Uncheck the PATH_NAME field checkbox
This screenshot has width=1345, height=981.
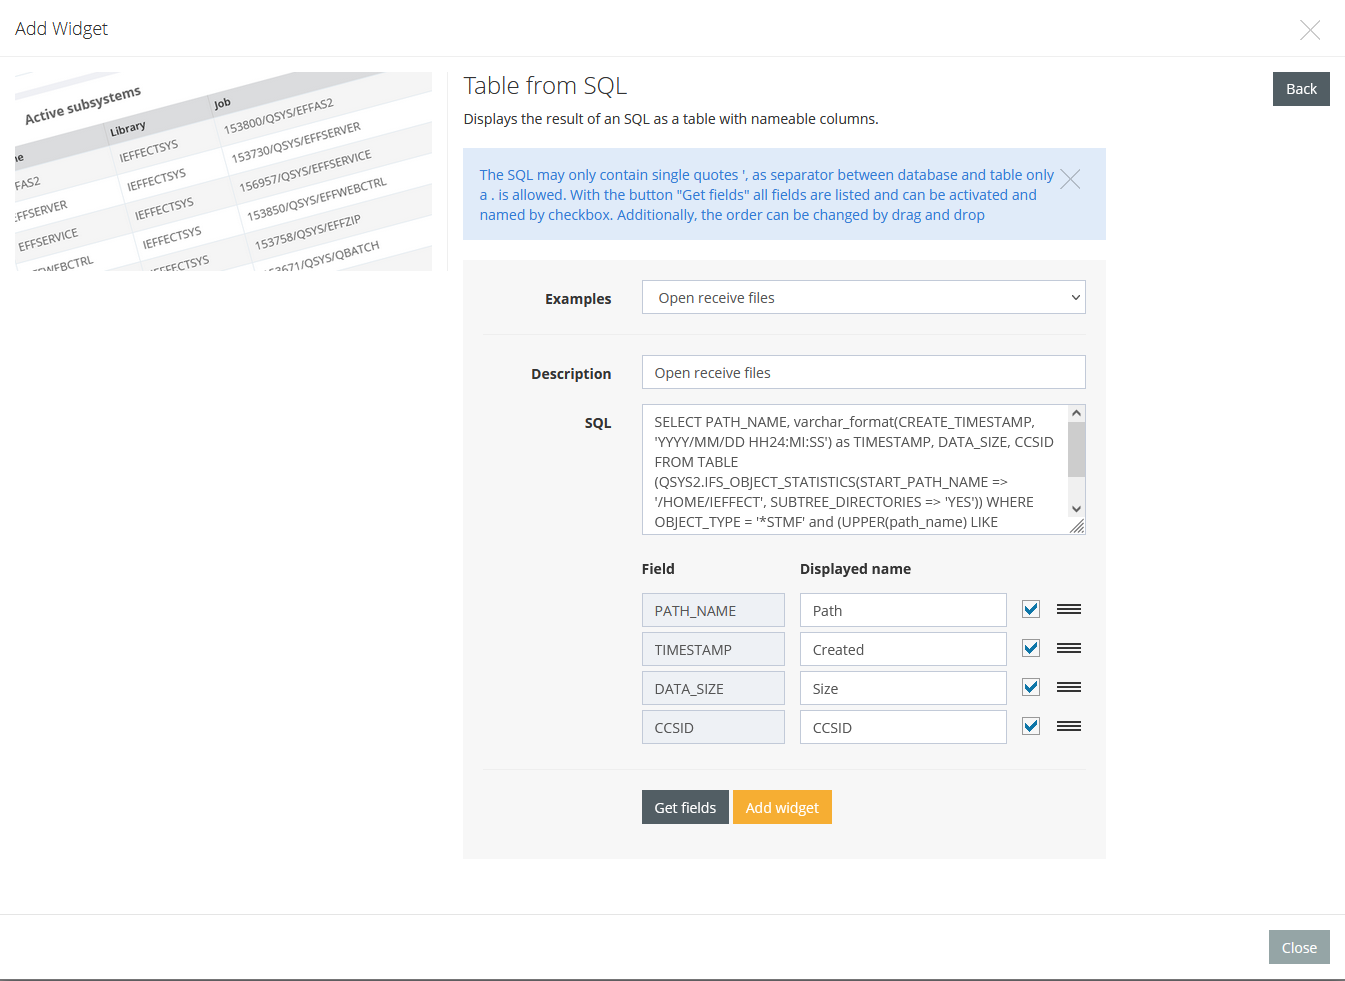pyautogui.click(x=1031, y=609)
